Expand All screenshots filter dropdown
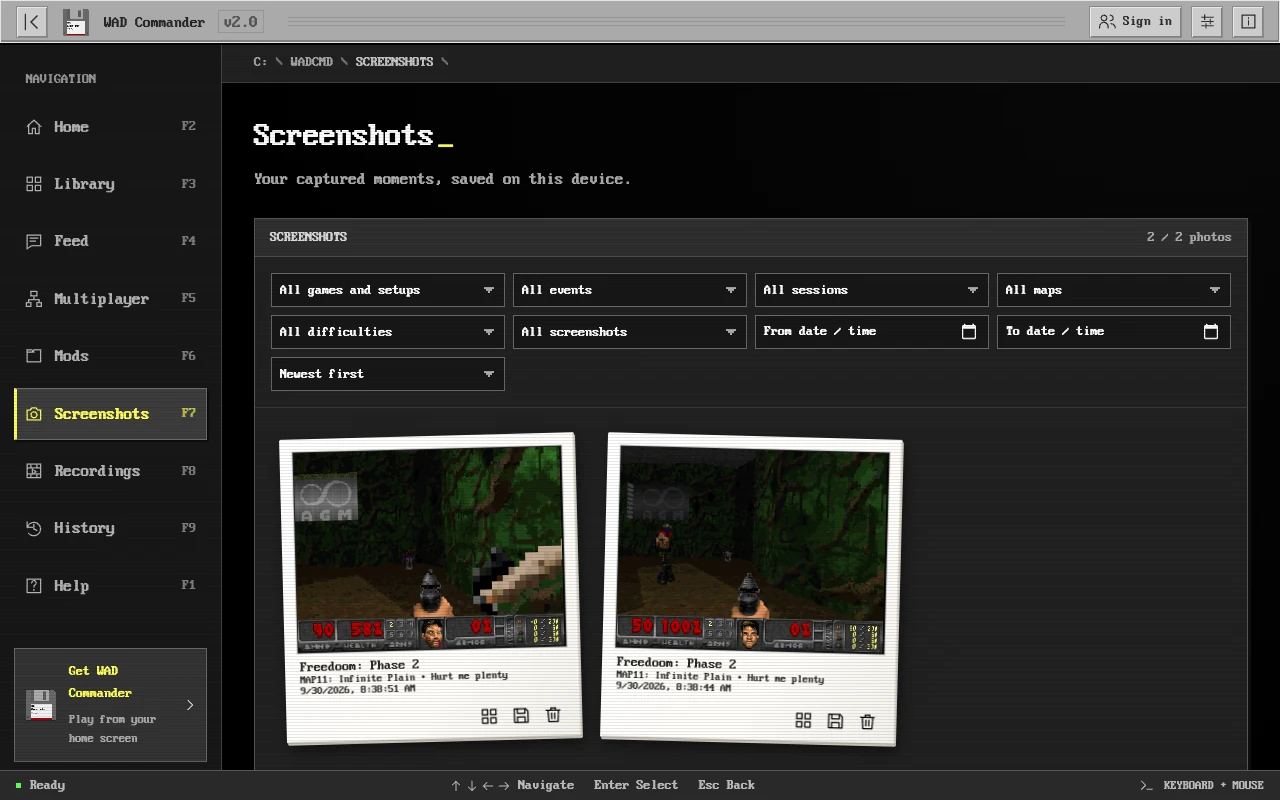The image size is (1280, 800). point(629,332)
